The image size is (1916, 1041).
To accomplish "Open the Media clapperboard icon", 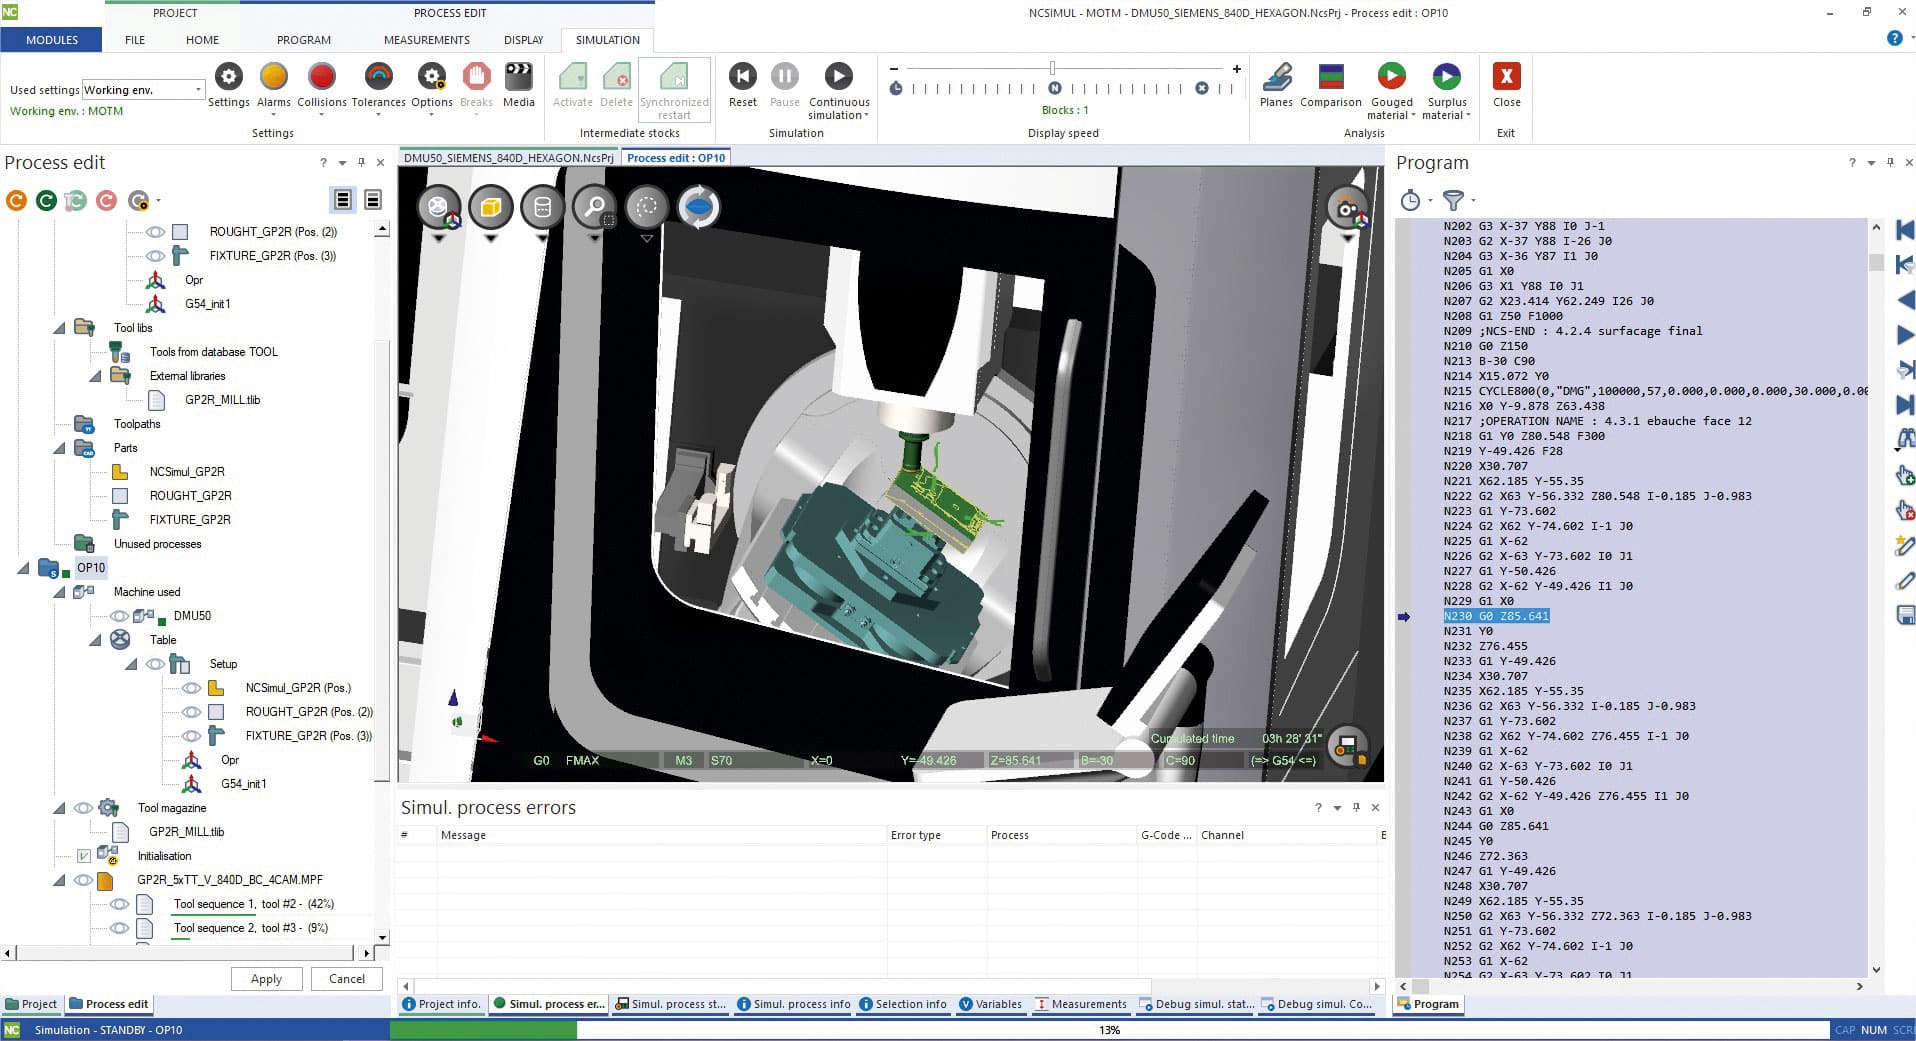I will (518, 77).
